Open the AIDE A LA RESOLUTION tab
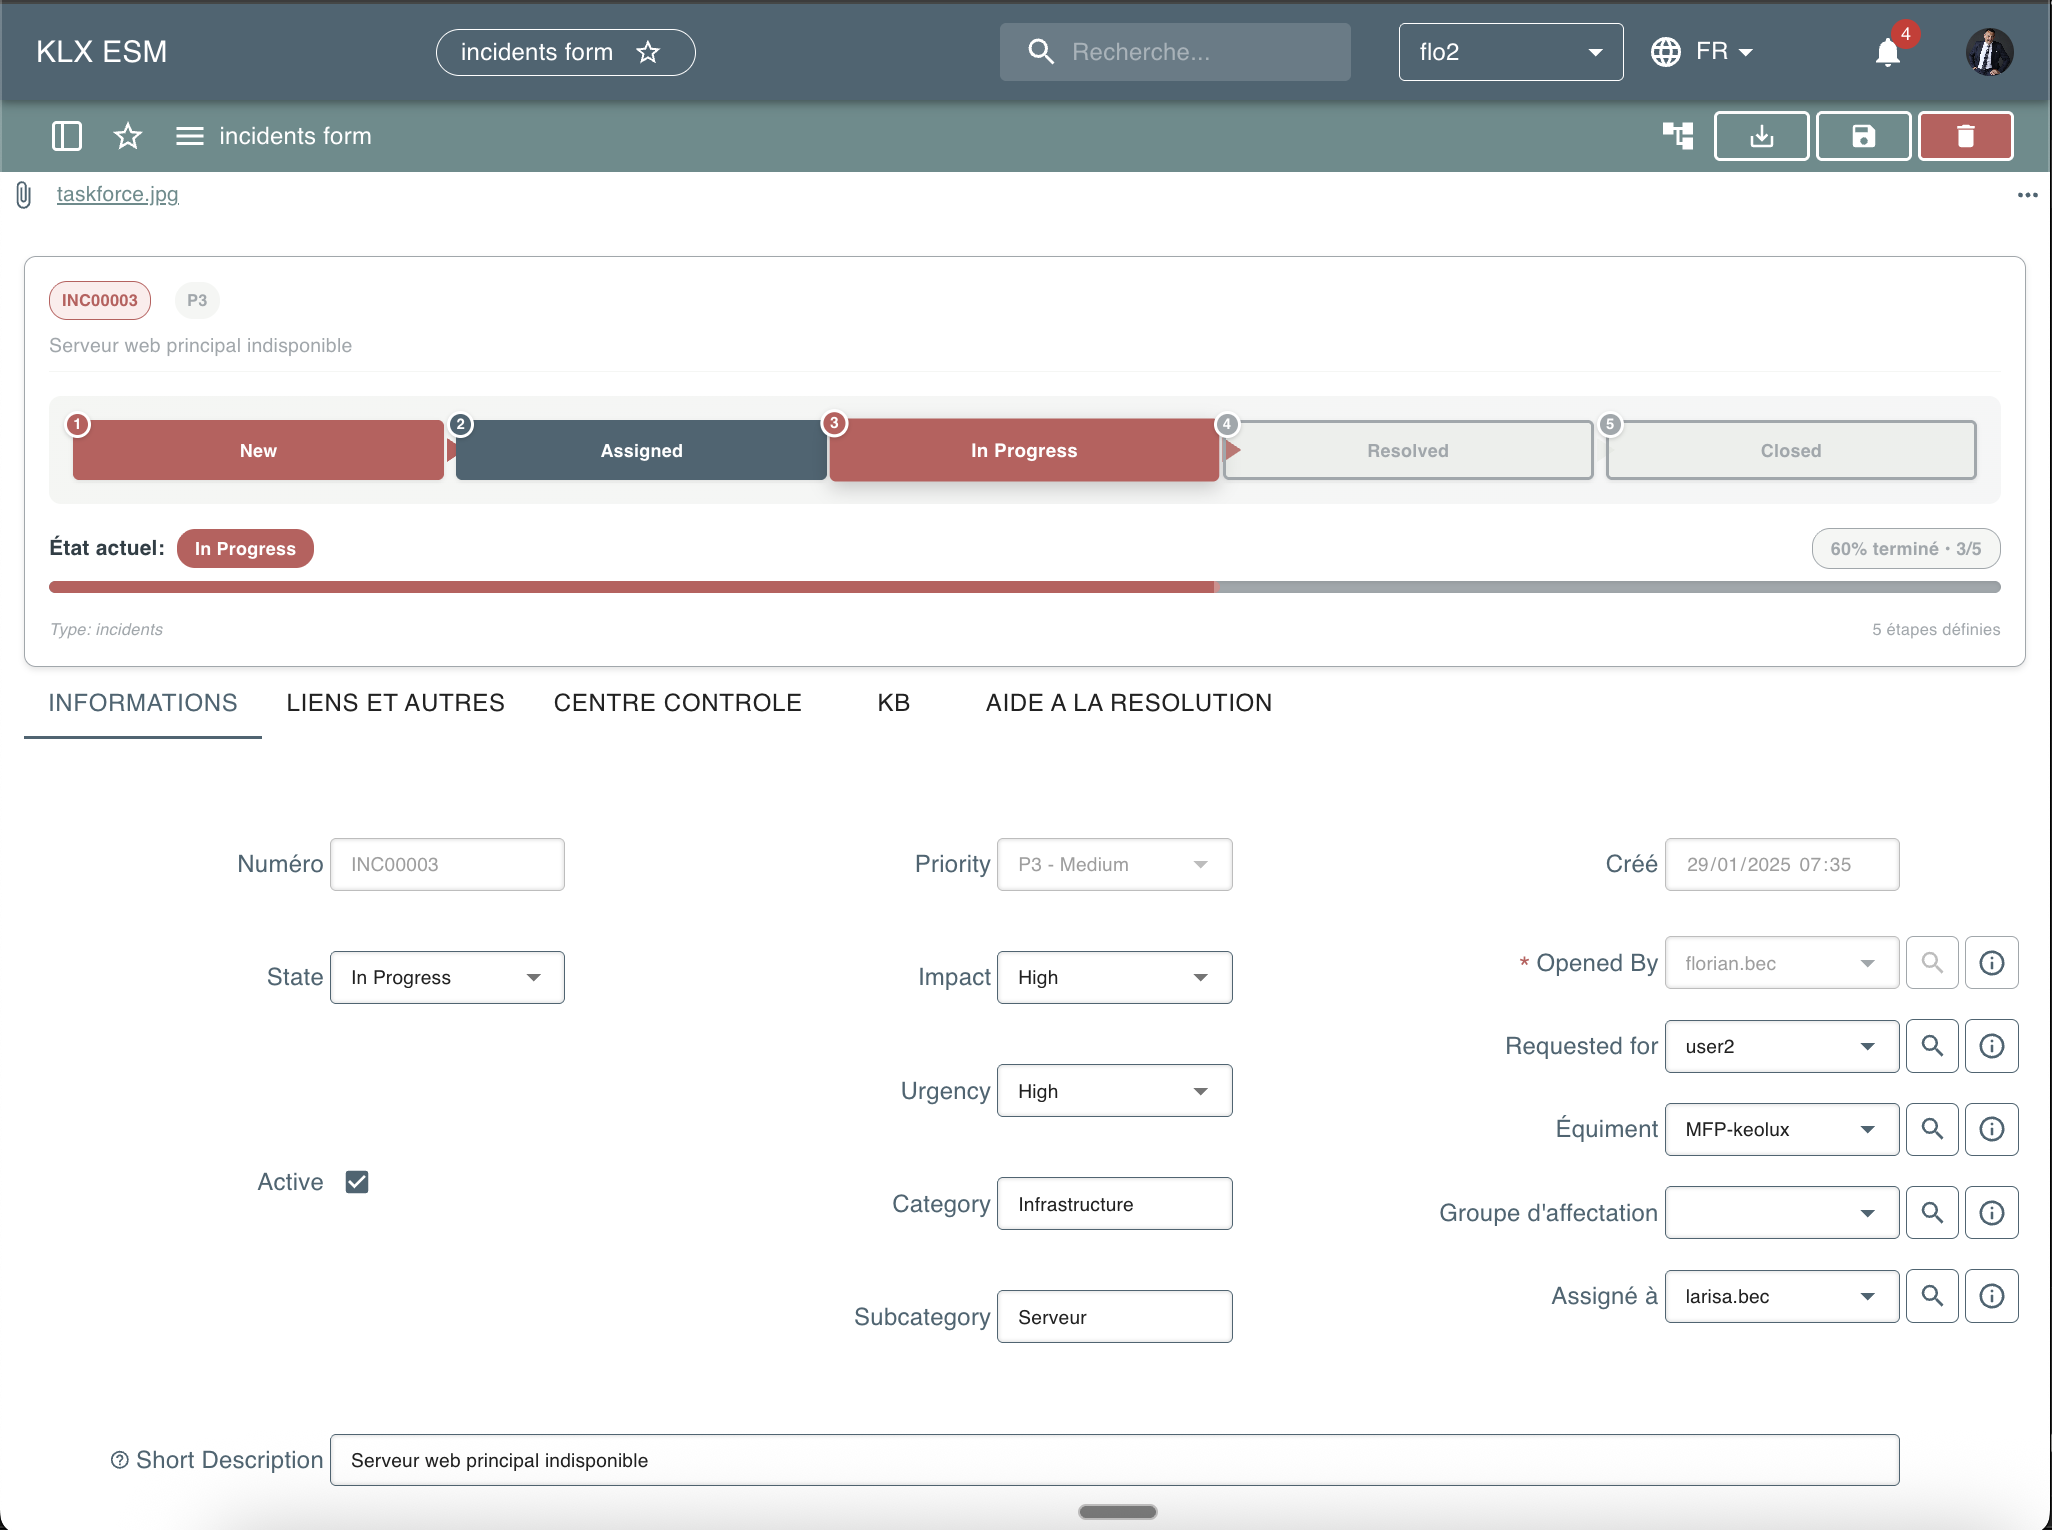 [x=1128, y=703]
